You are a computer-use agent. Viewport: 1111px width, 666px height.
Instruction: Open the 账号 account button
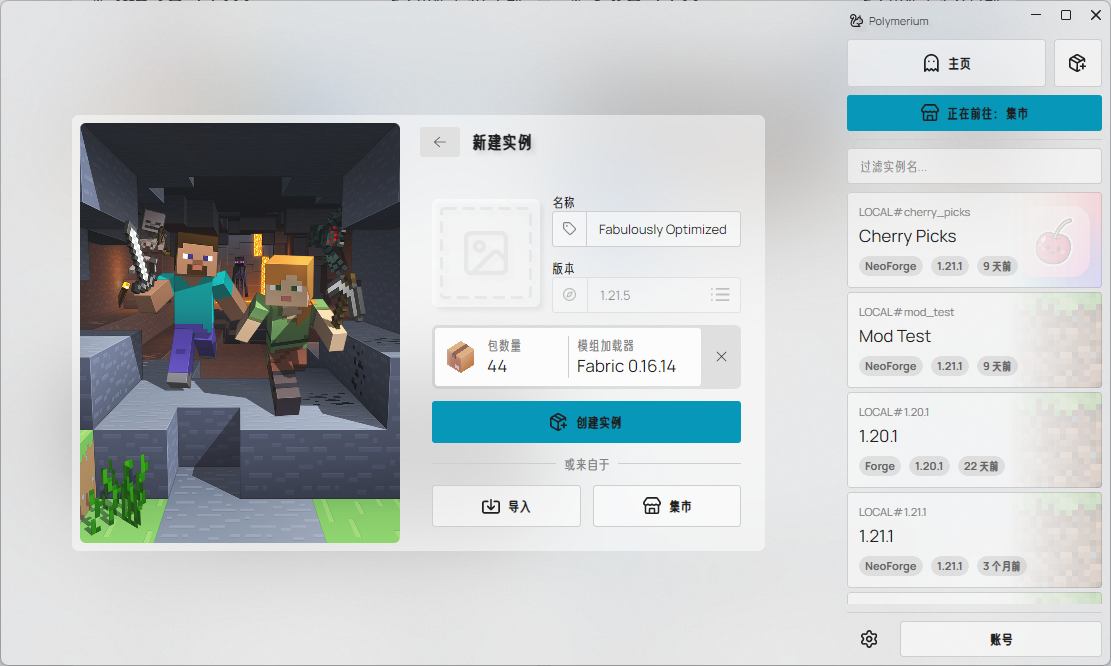1000,639
